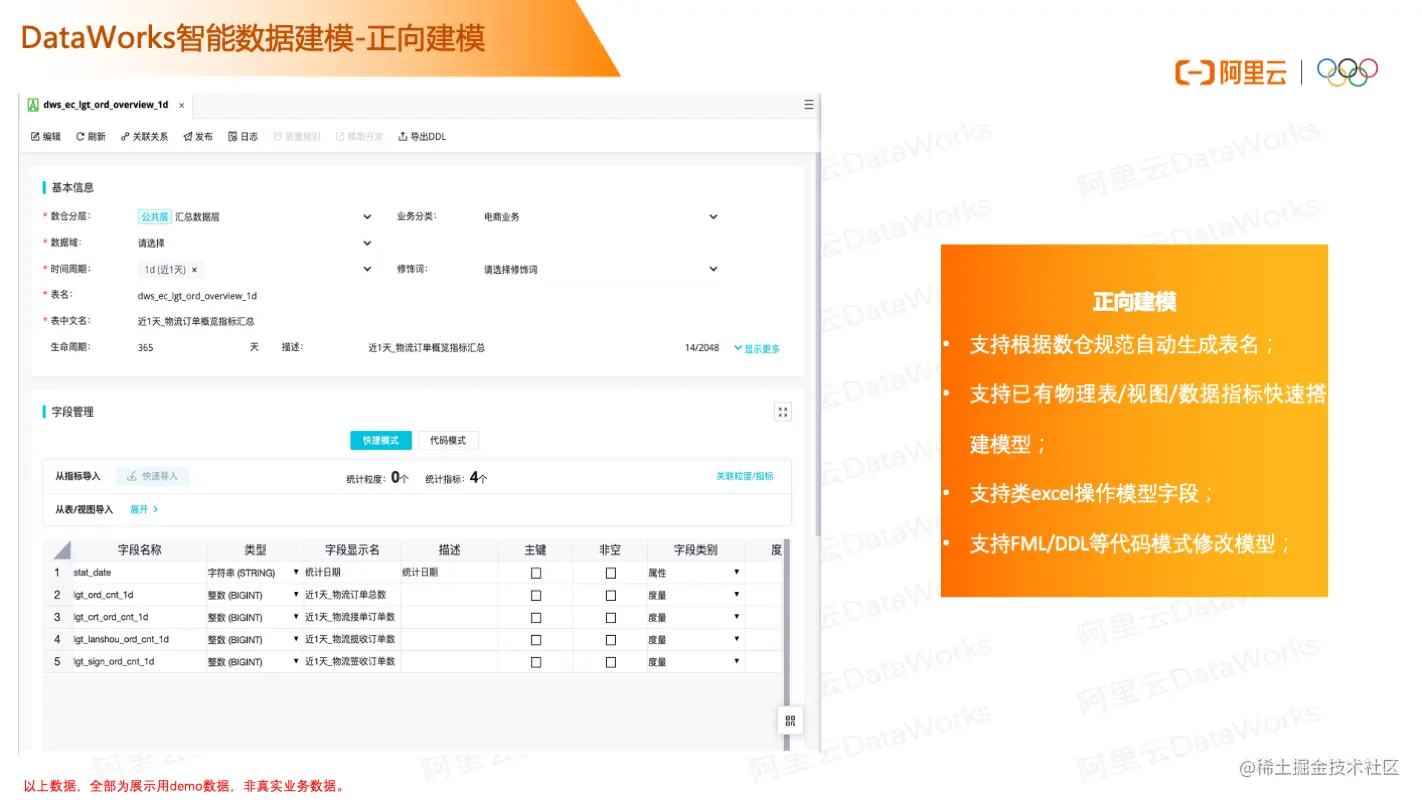
Task: Toggle 非空 checkbox for stat_date
Action: [611, 573]
